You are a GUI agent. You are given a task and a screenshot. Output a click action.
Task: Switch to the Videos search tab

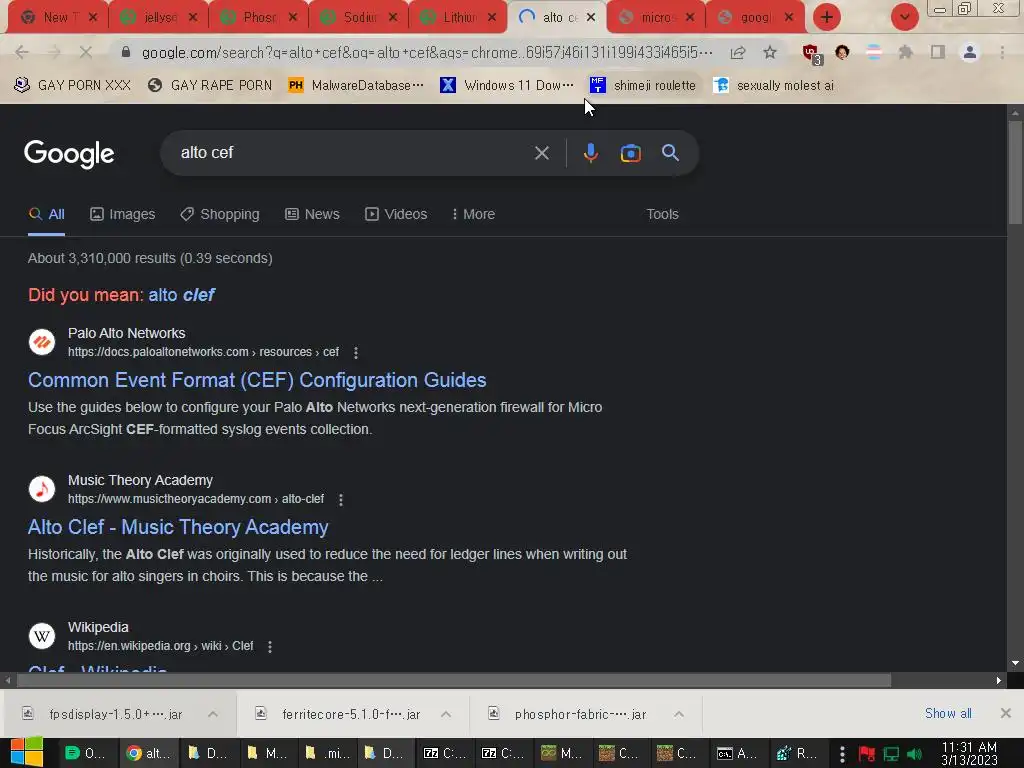point(396,214)
